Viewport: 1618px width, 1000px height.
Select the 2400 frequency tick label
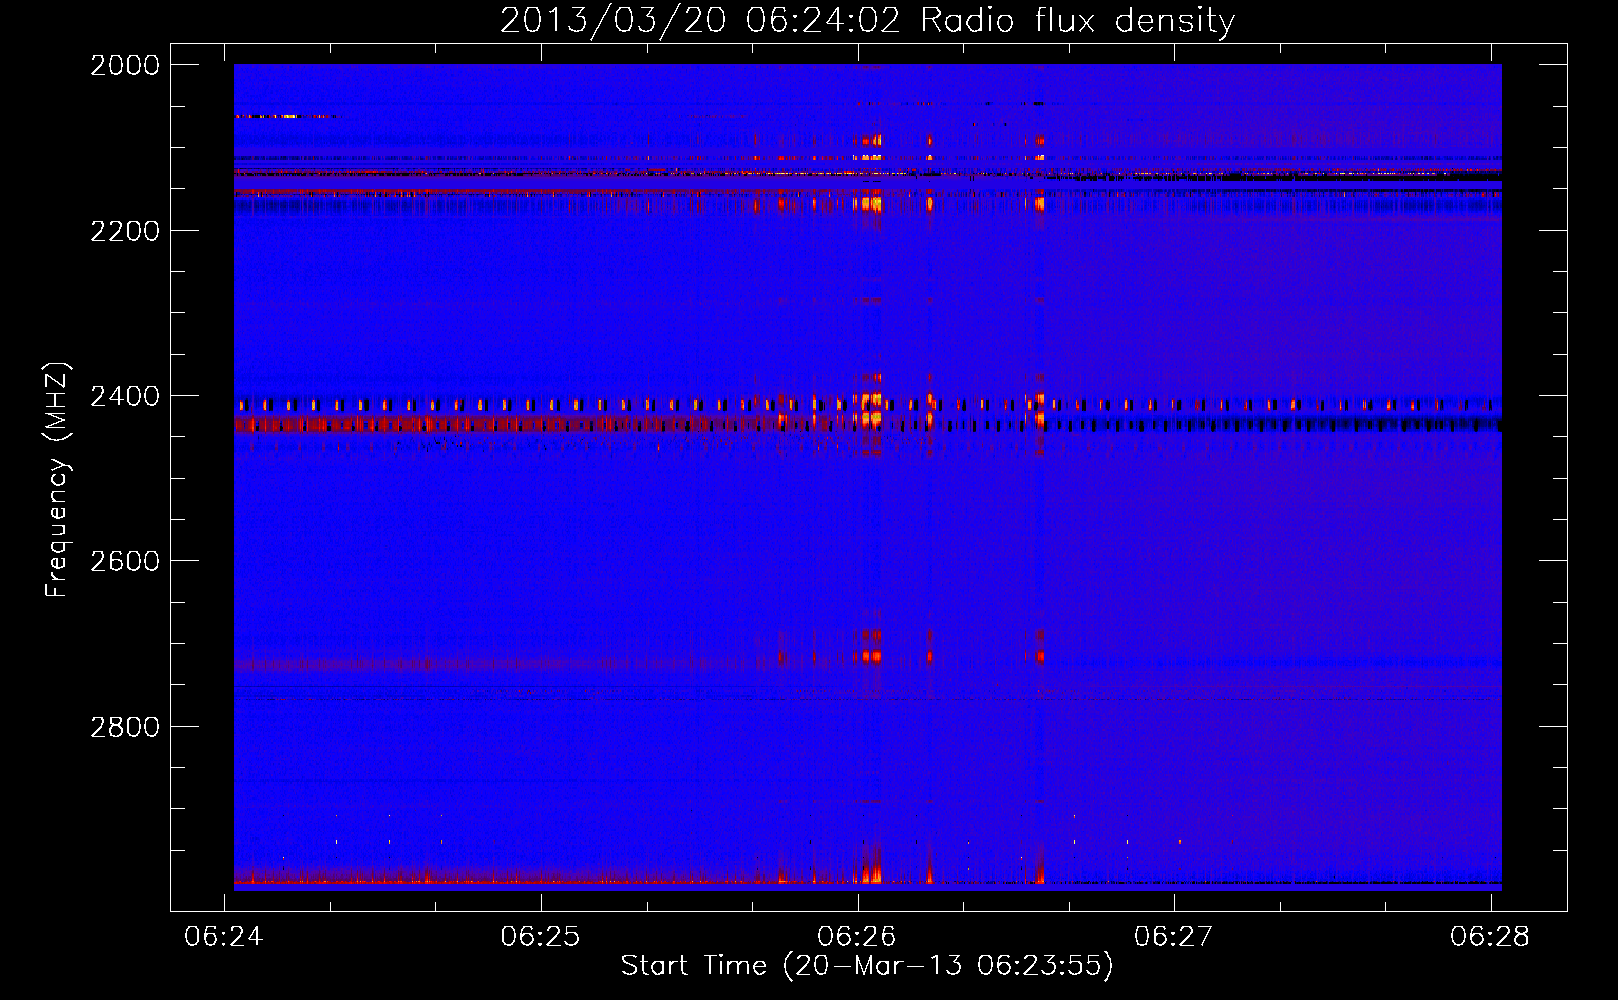tap(125, 396)
